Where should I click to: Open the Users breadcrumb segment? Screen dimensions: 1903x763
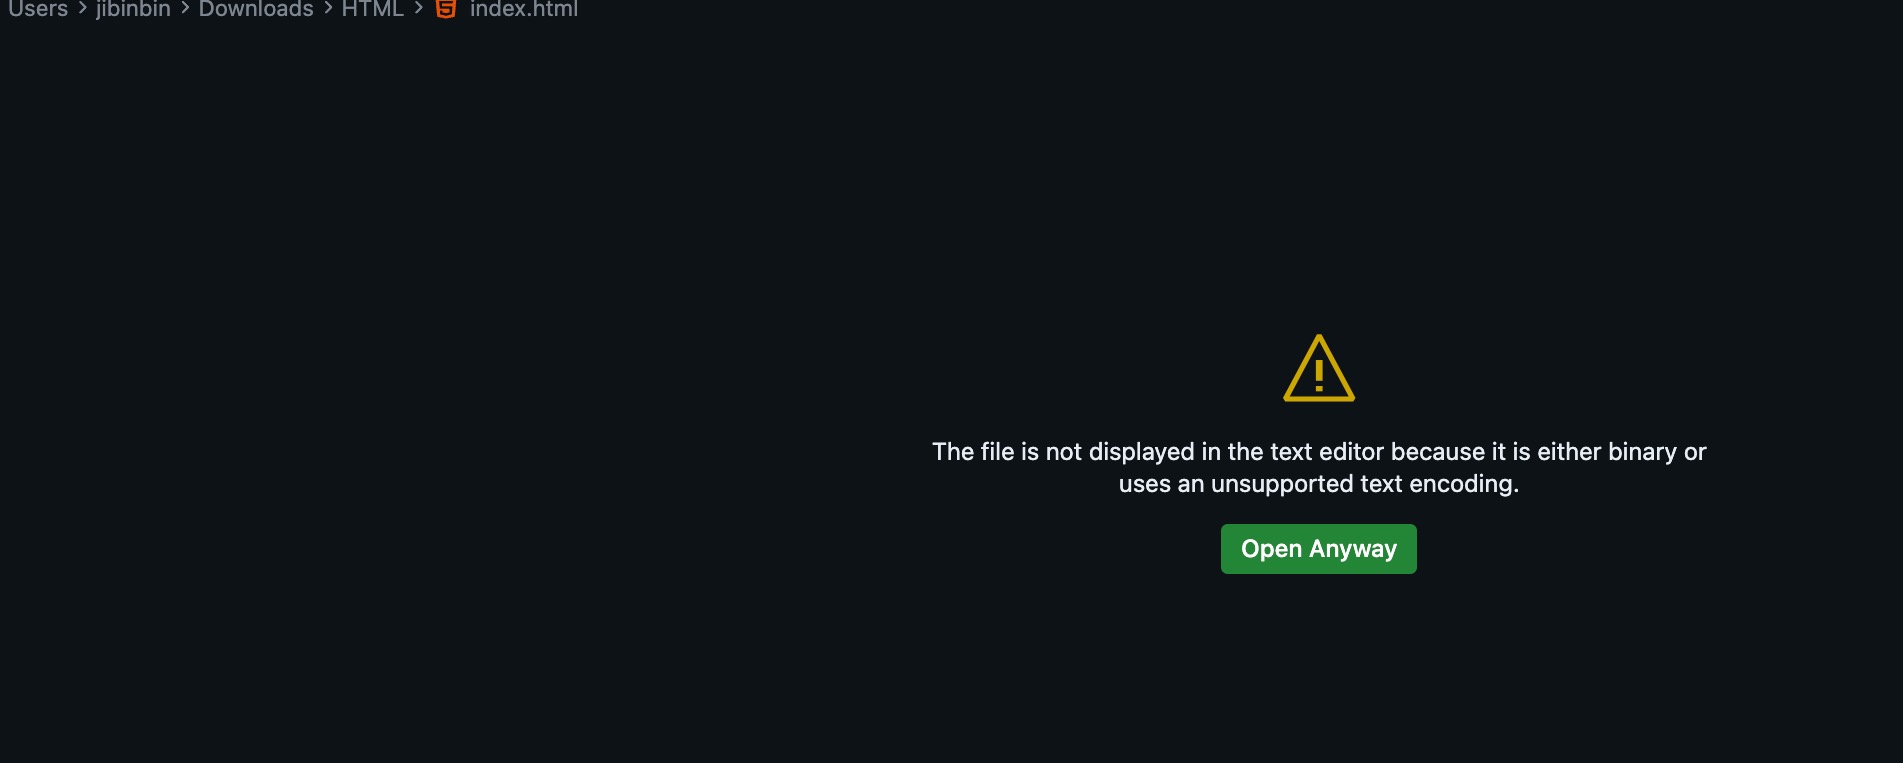38,9
